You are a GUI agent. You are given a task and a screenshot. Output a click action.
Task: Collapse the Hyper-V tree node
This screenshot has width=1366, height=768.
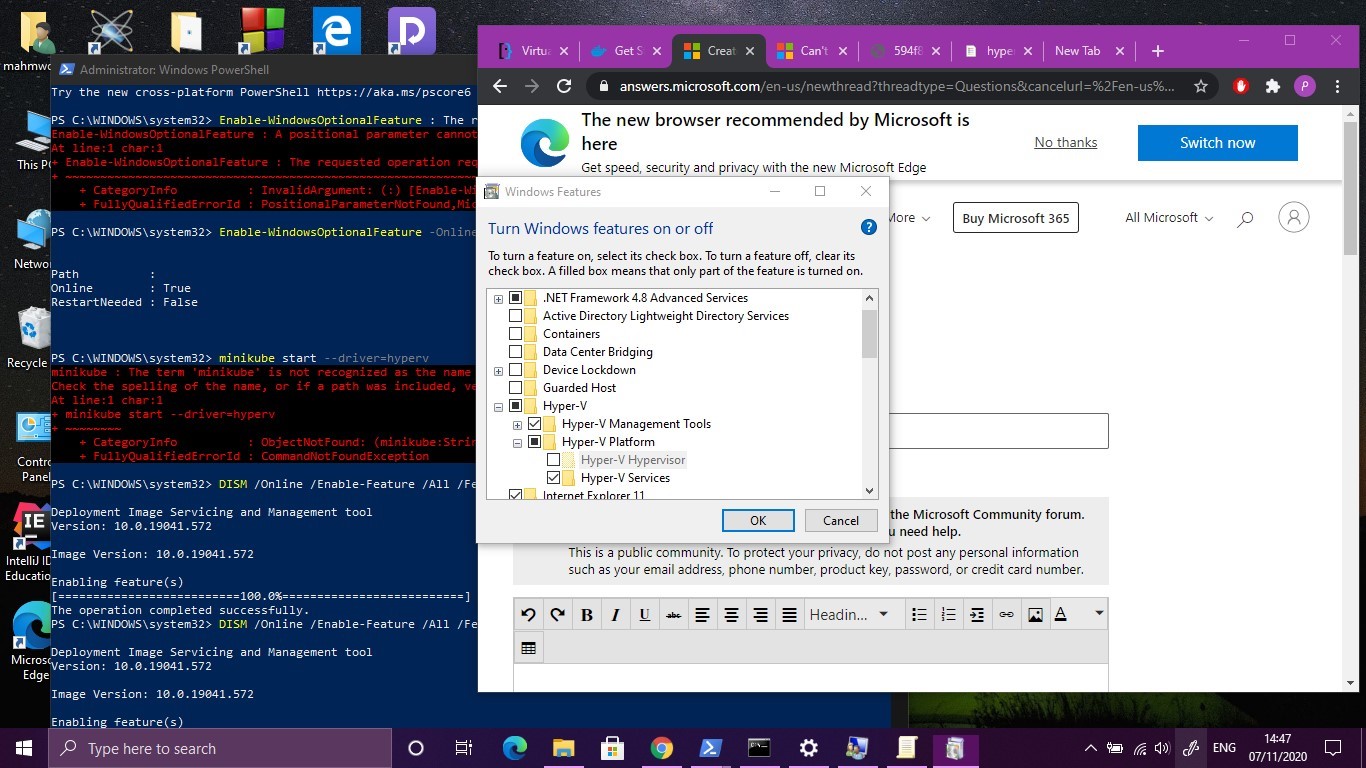pos(498,406)
